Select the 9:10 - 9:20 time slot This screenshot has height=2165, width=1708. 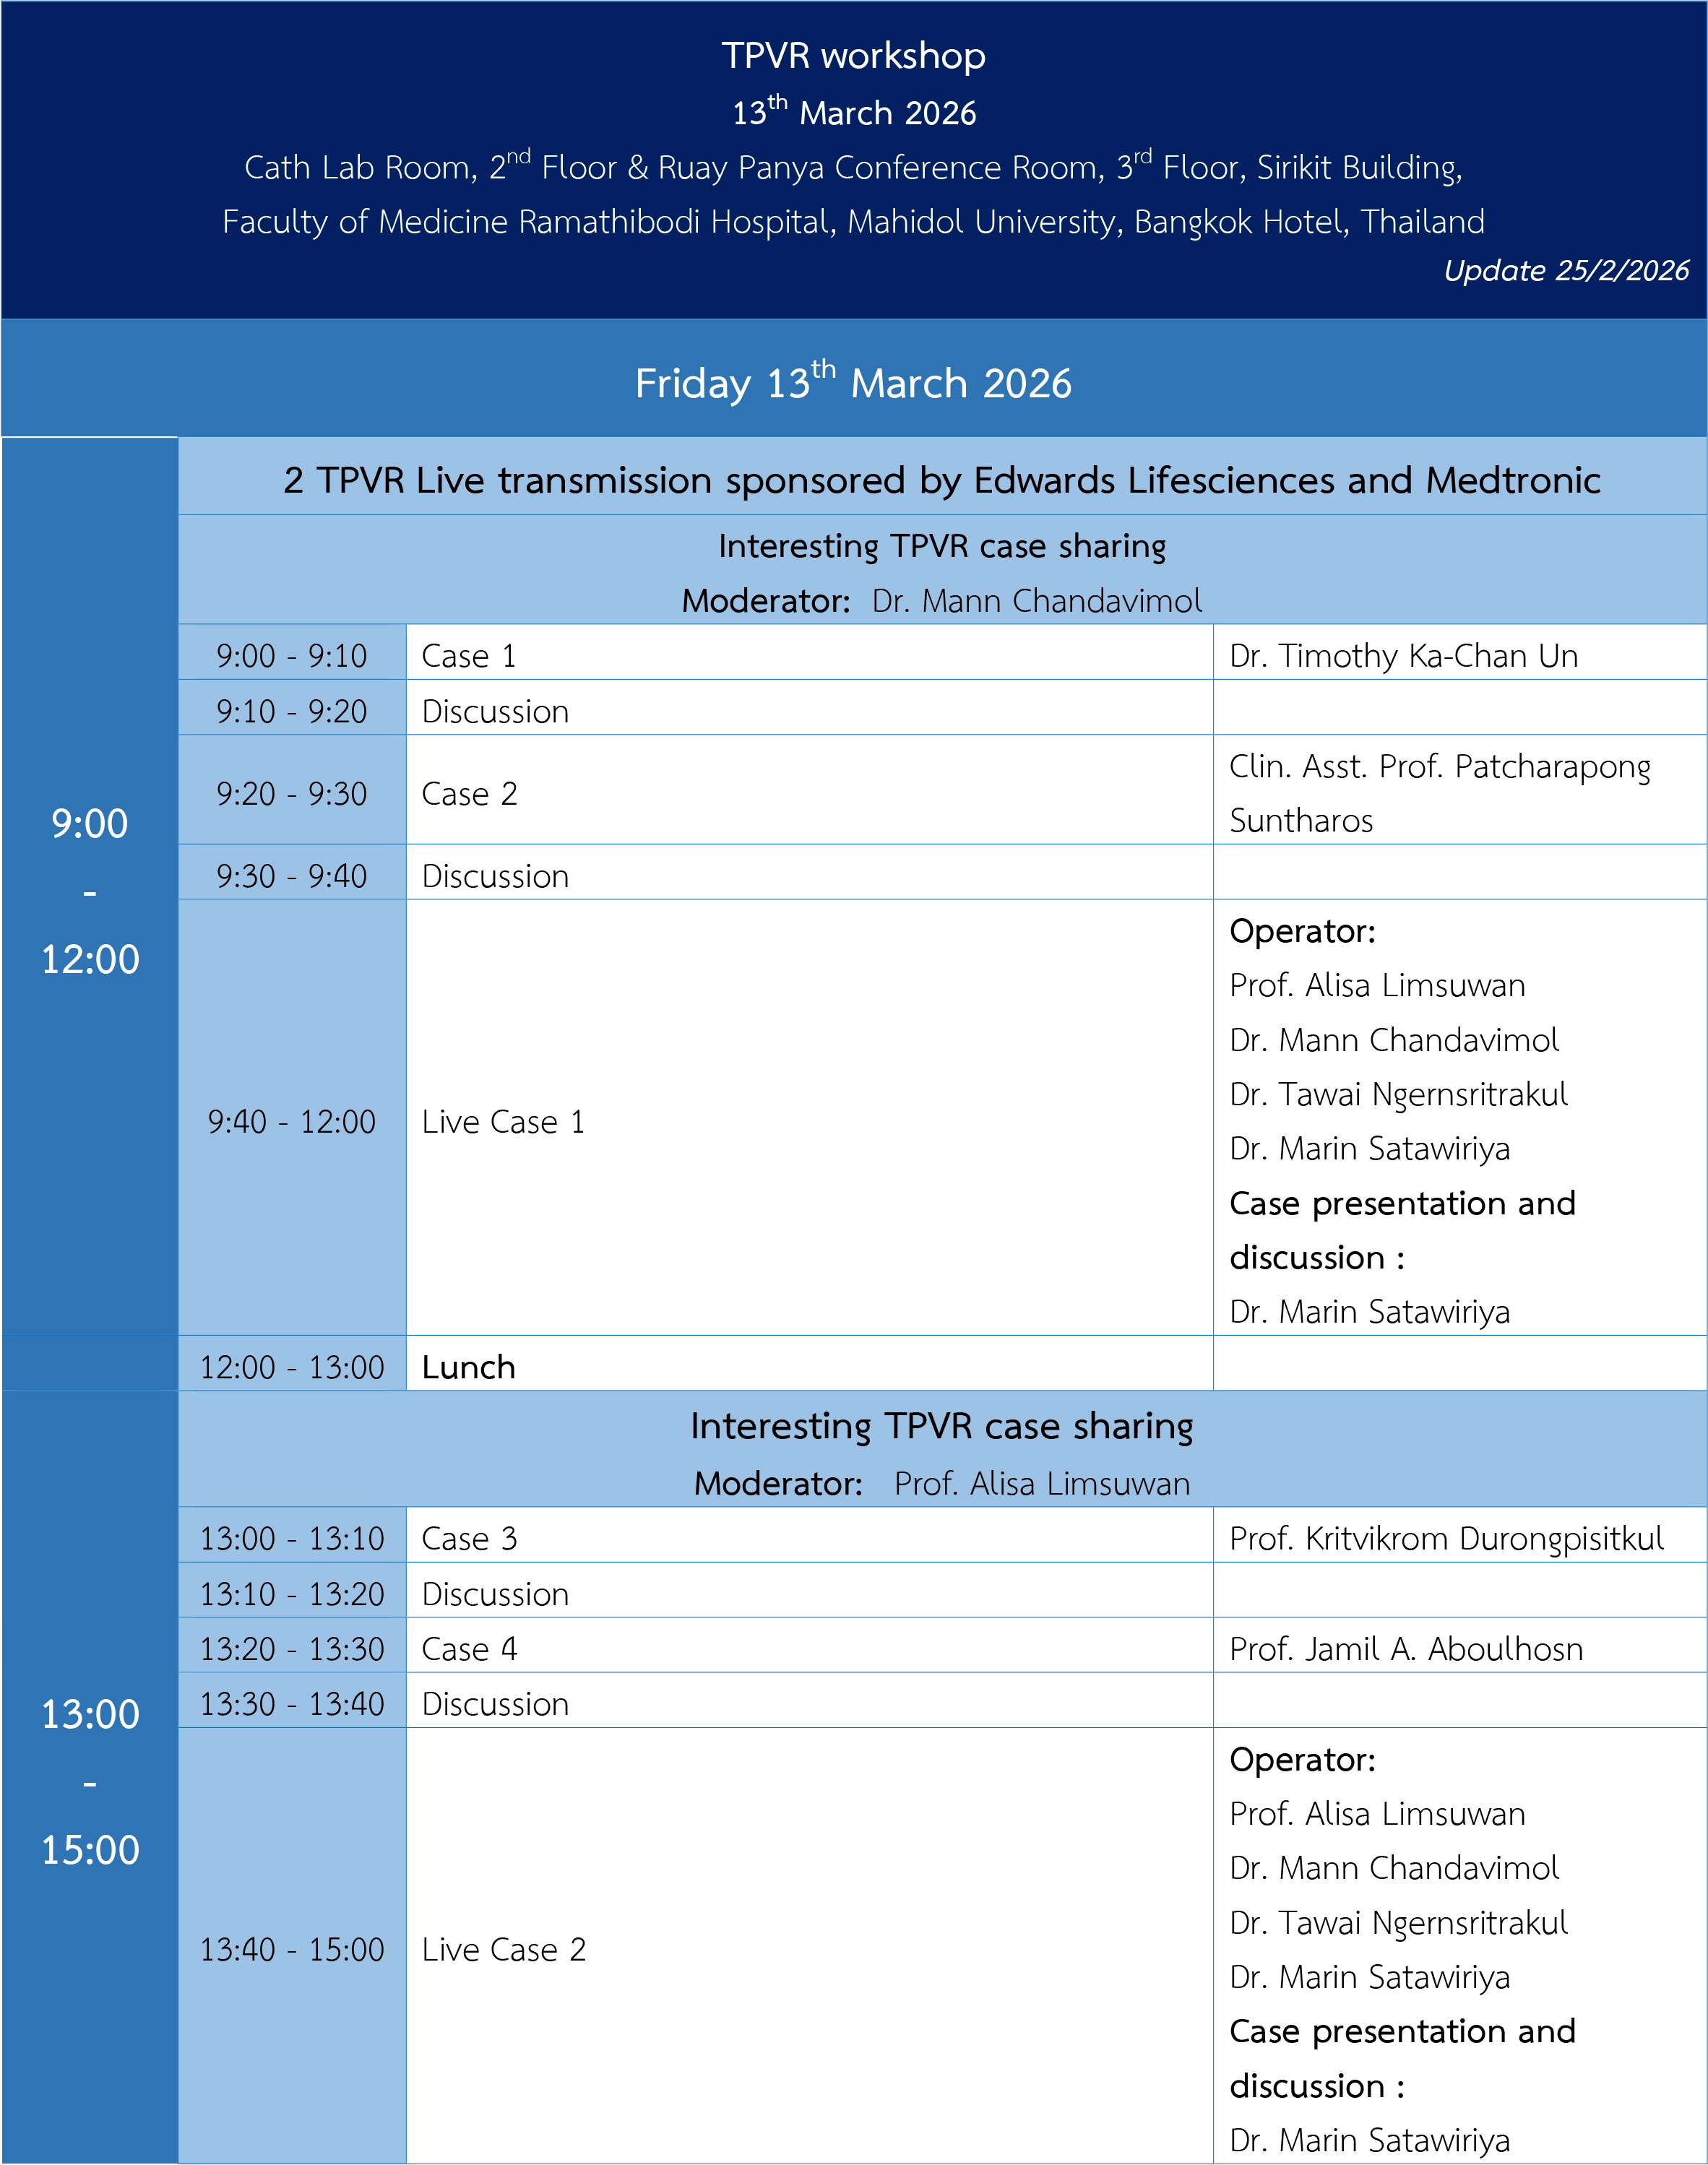pos(292,712)
